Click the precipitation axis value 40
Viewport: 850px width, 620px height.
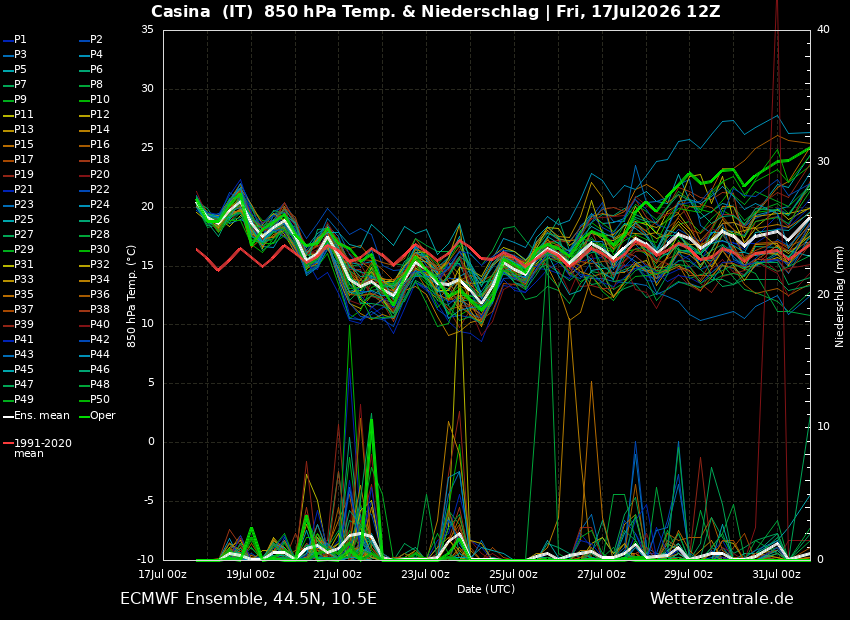pyautogui.click(x=823, y=29)
